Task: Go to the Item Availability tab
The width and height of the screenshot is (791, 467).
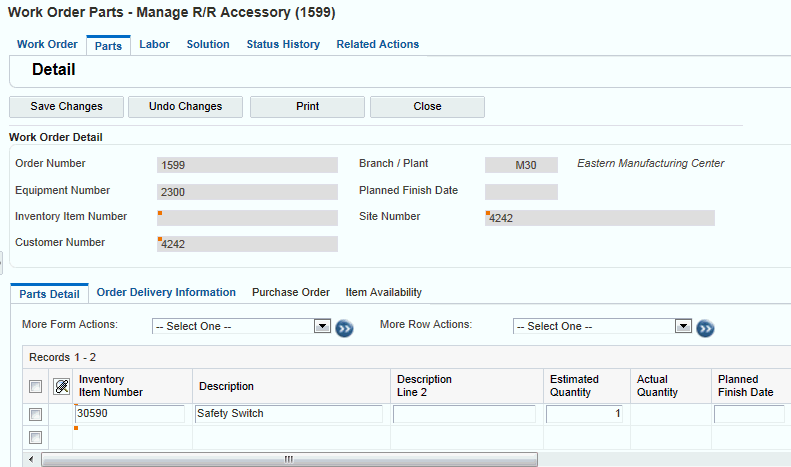Action: pos(383,292)
